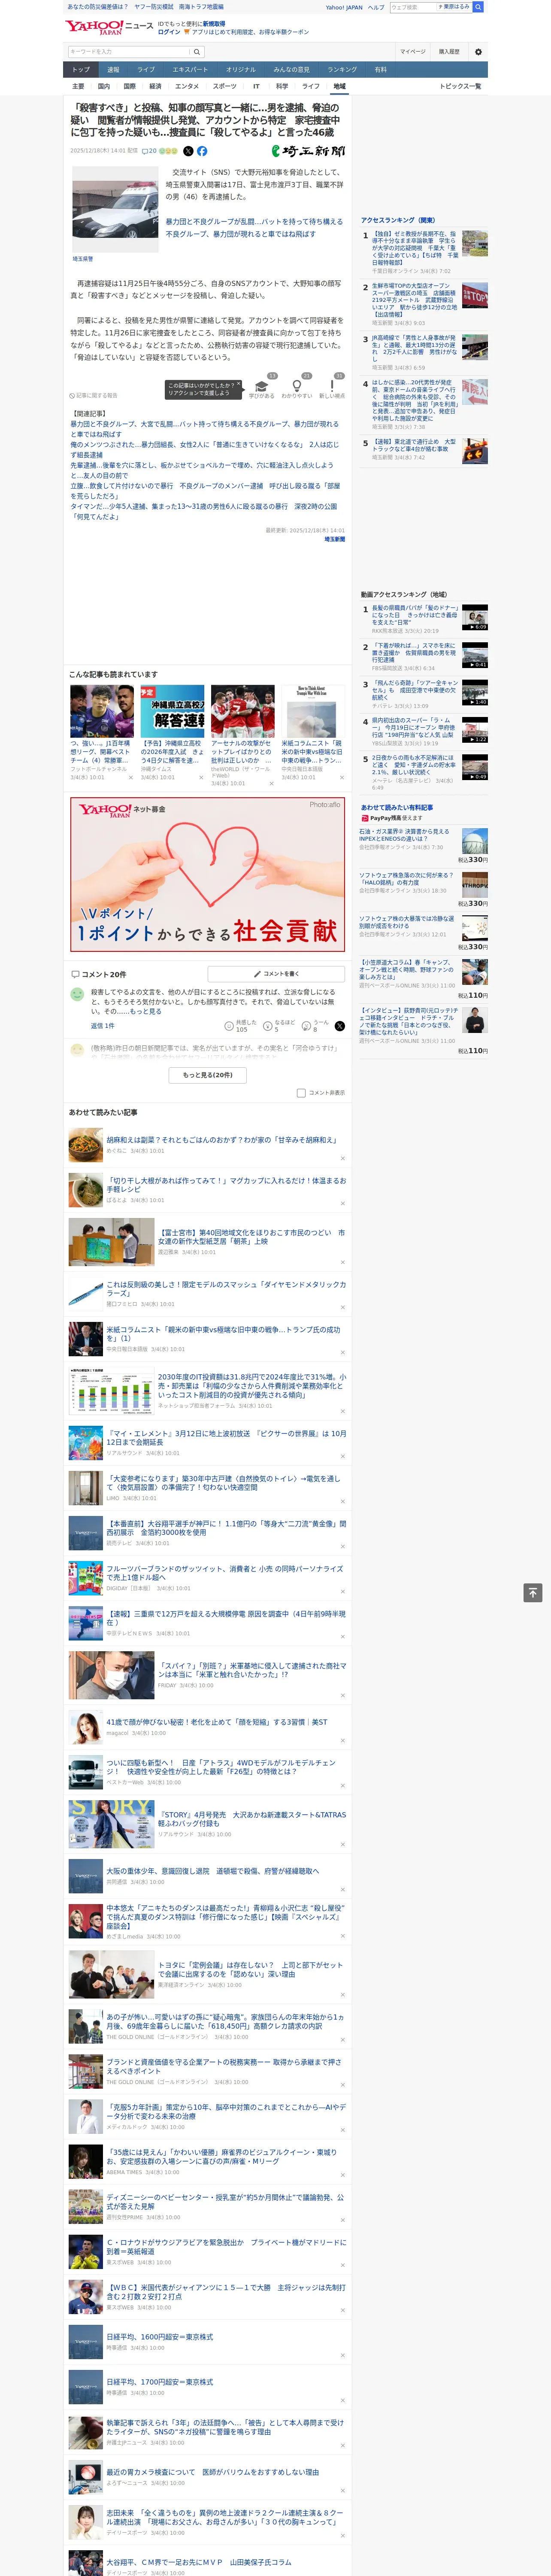Click なるほど reaction on first comment
Viewport: 551px width, 2576px height.
click(x=268, y=1026)
